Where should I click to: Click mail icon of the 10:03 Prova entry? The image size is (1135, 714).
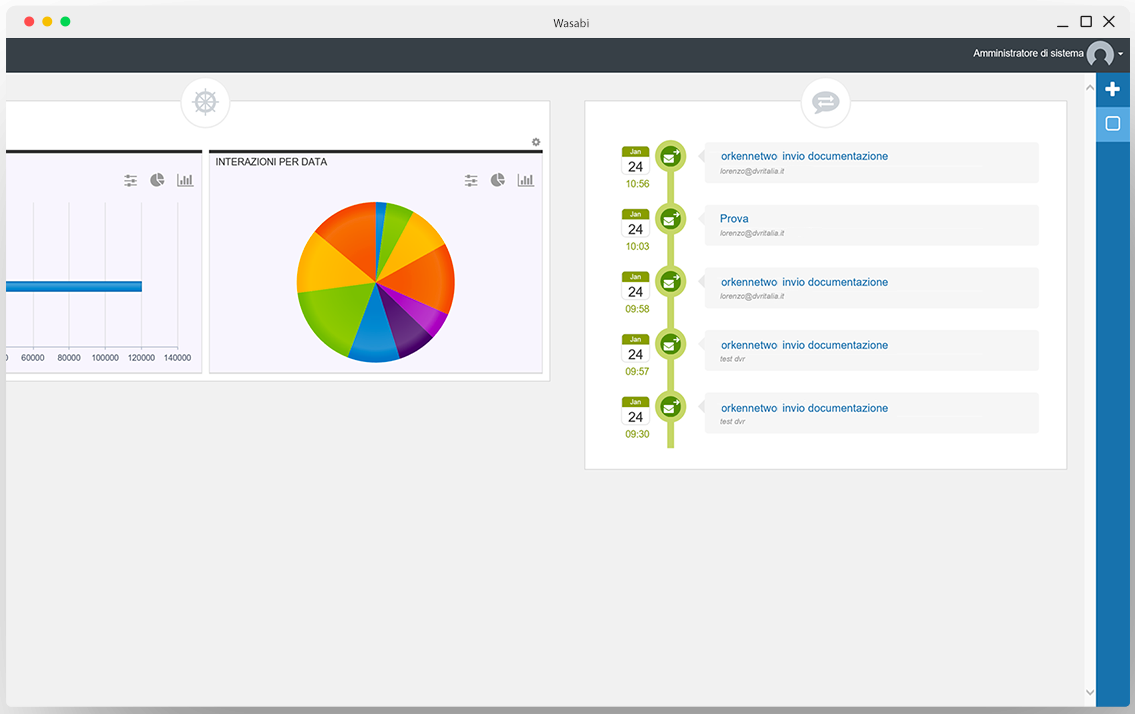coord(671,219)
